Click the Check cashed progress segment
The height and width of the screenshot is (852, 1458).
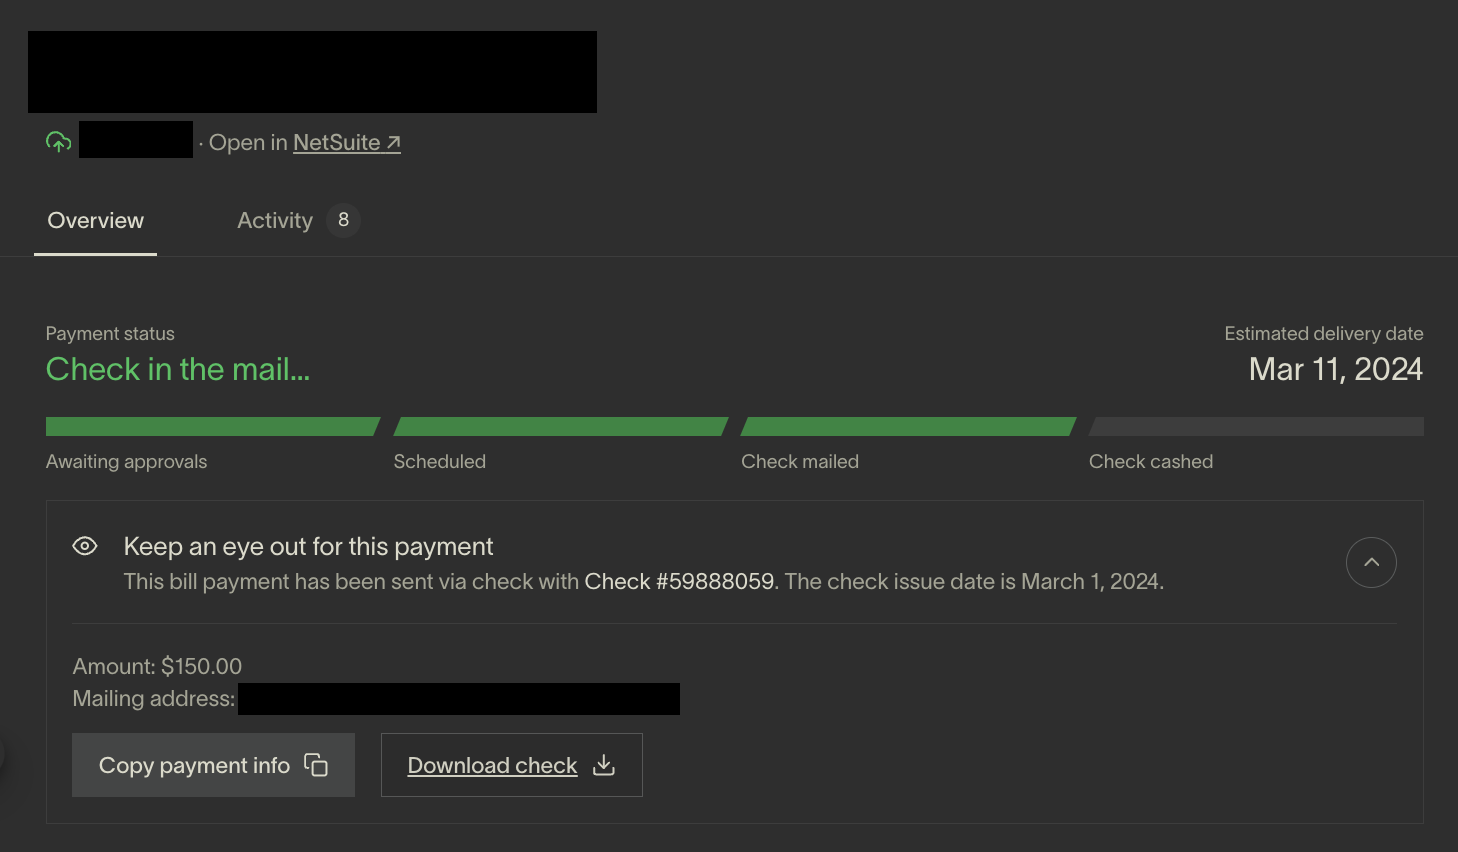1256,427
